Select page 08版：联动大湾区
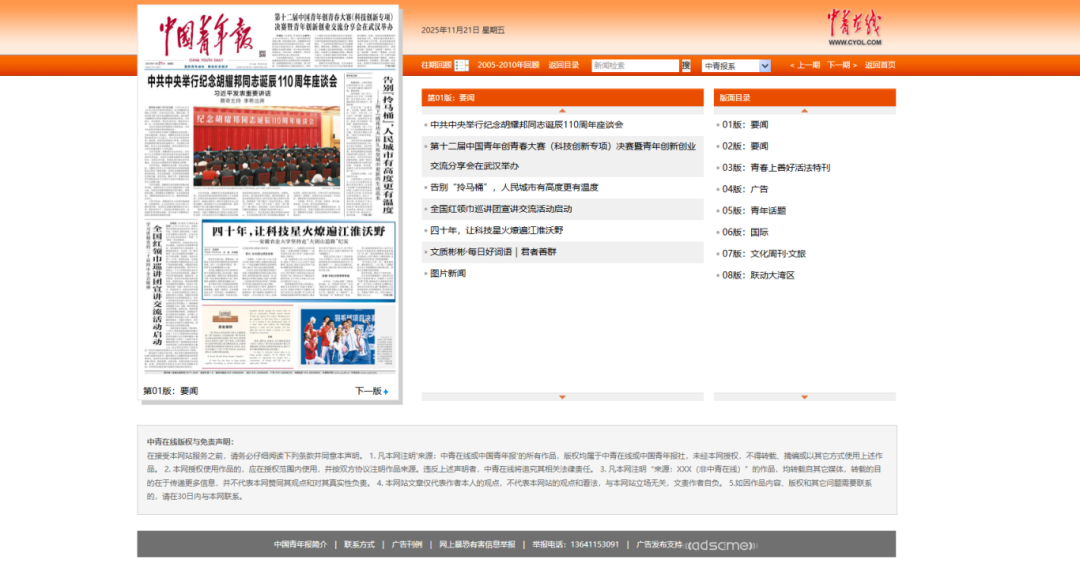 coord(758,275)
